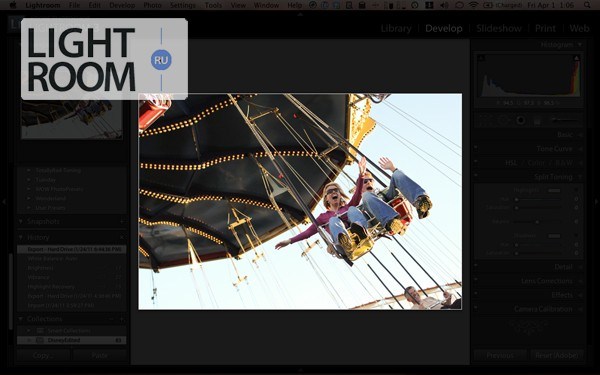Screen dimensions: 600x375
Task: Toggle the bottom filmstrip panel arrow
Action: (300, 370)
